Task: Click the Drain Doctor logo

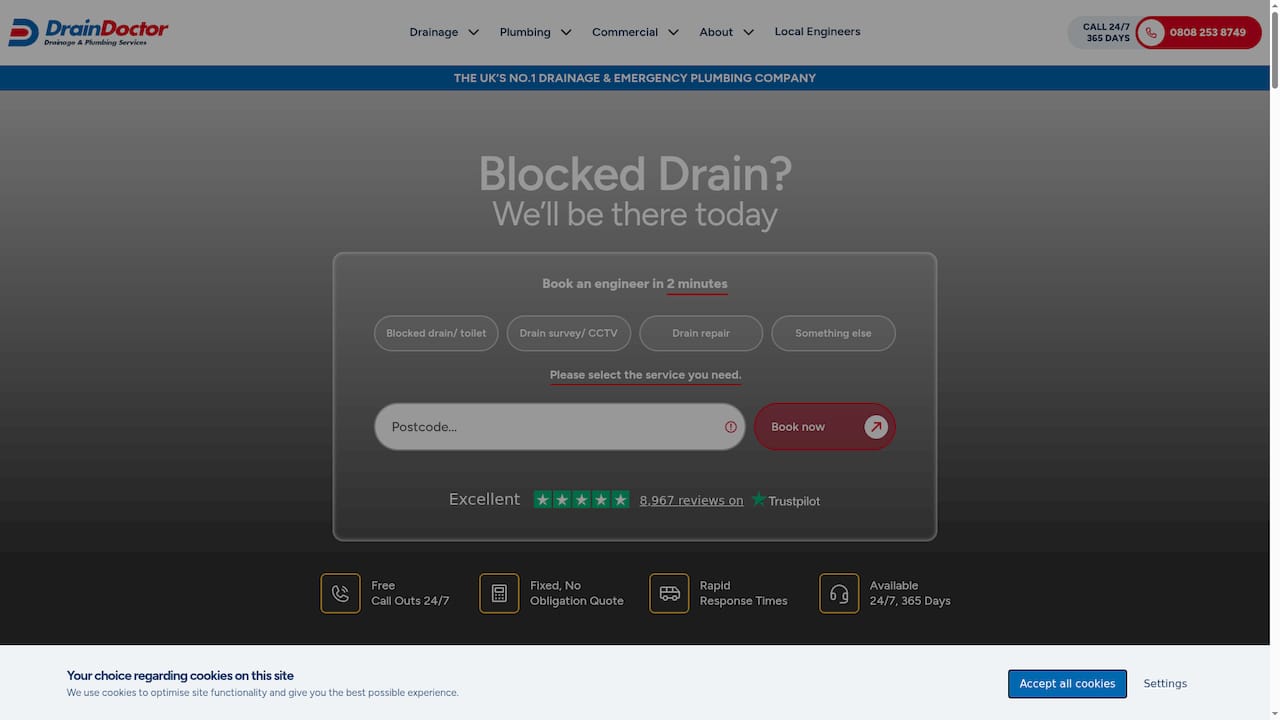Action: (x=87, y=31)
